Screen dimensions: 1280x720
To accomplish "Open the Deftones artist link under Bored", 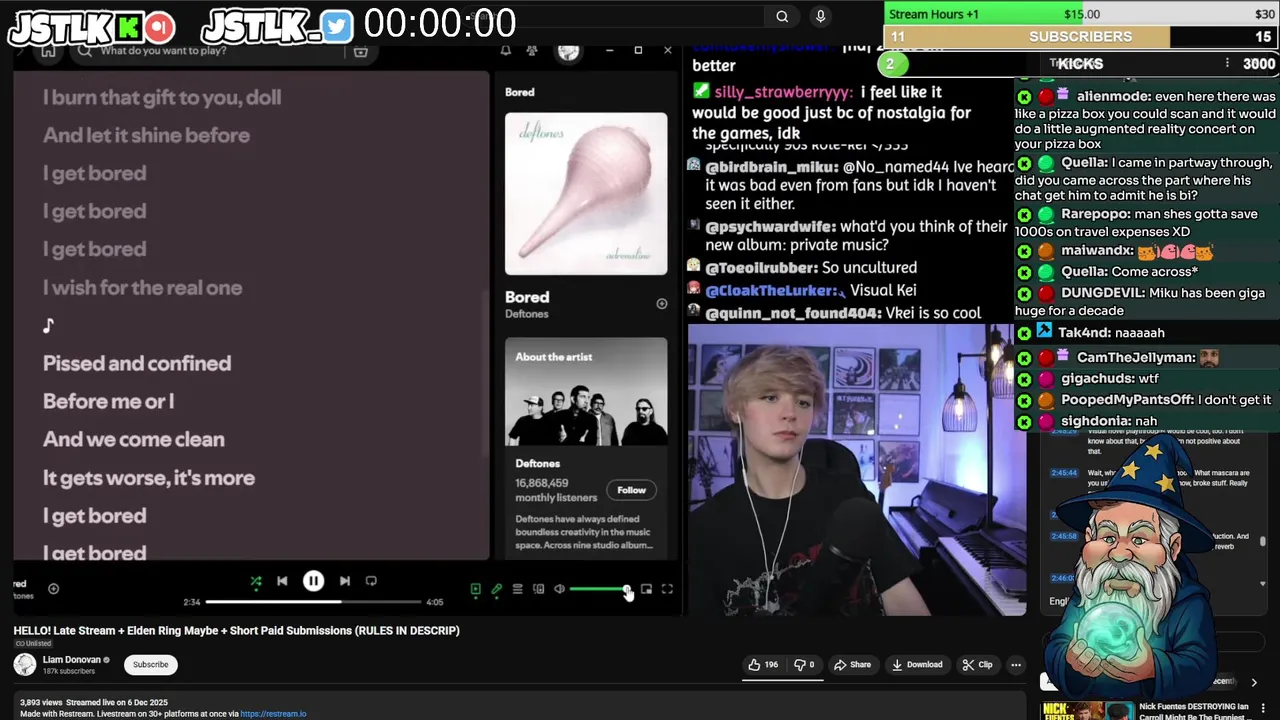I will tap(527, 314).
